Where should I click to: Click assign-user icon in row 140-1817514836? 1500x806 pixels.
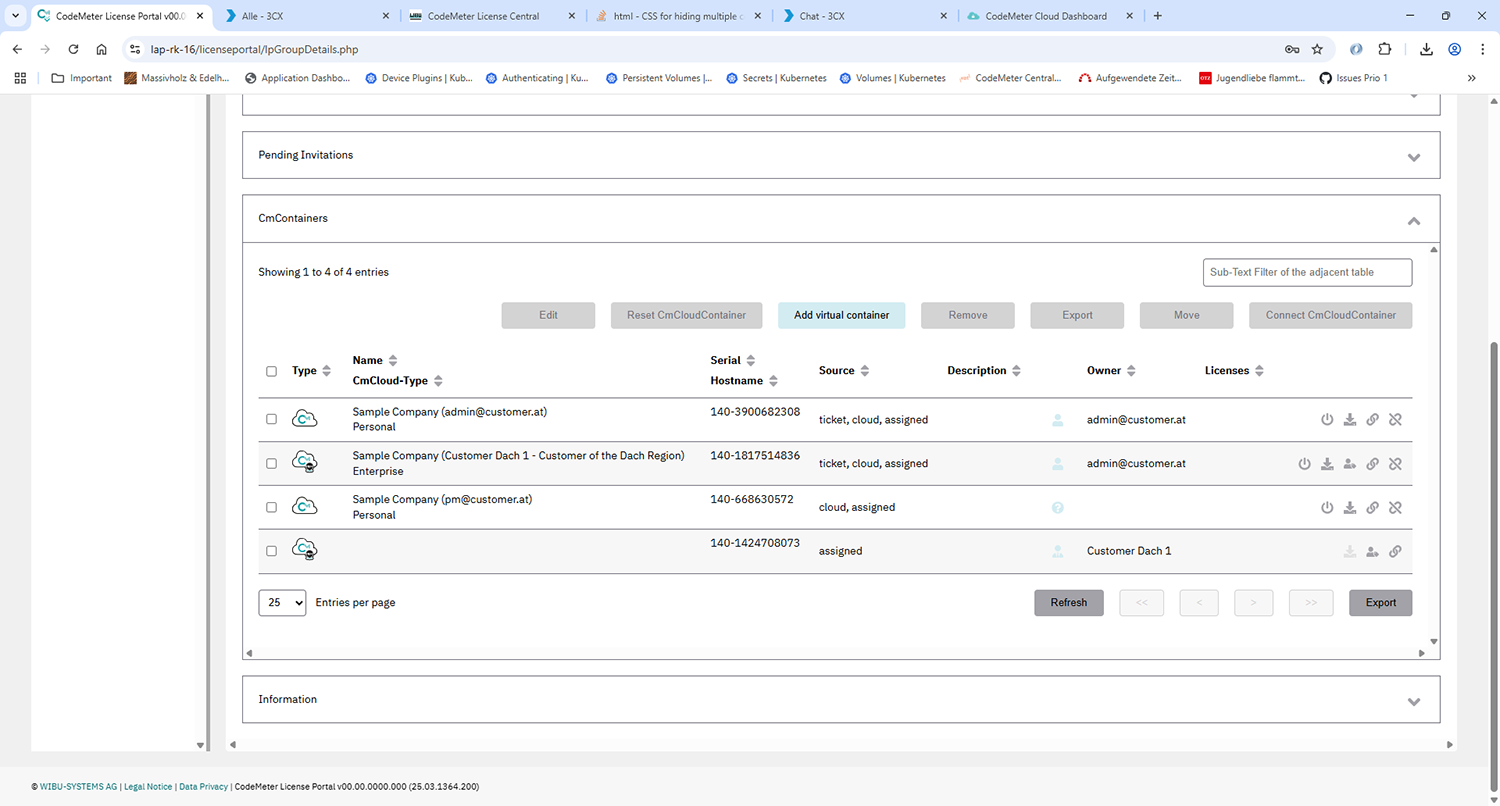pos(1350,464)
